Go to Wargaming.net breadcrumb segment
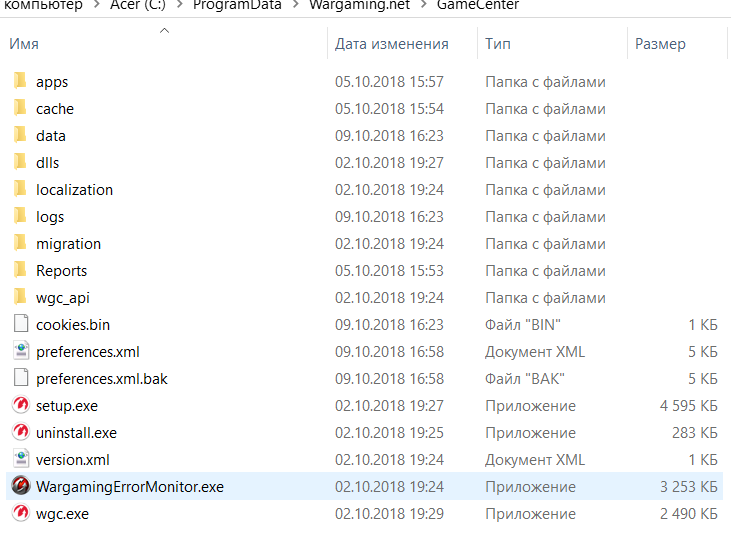The image size is (731, 538). [x=358, y=6]
